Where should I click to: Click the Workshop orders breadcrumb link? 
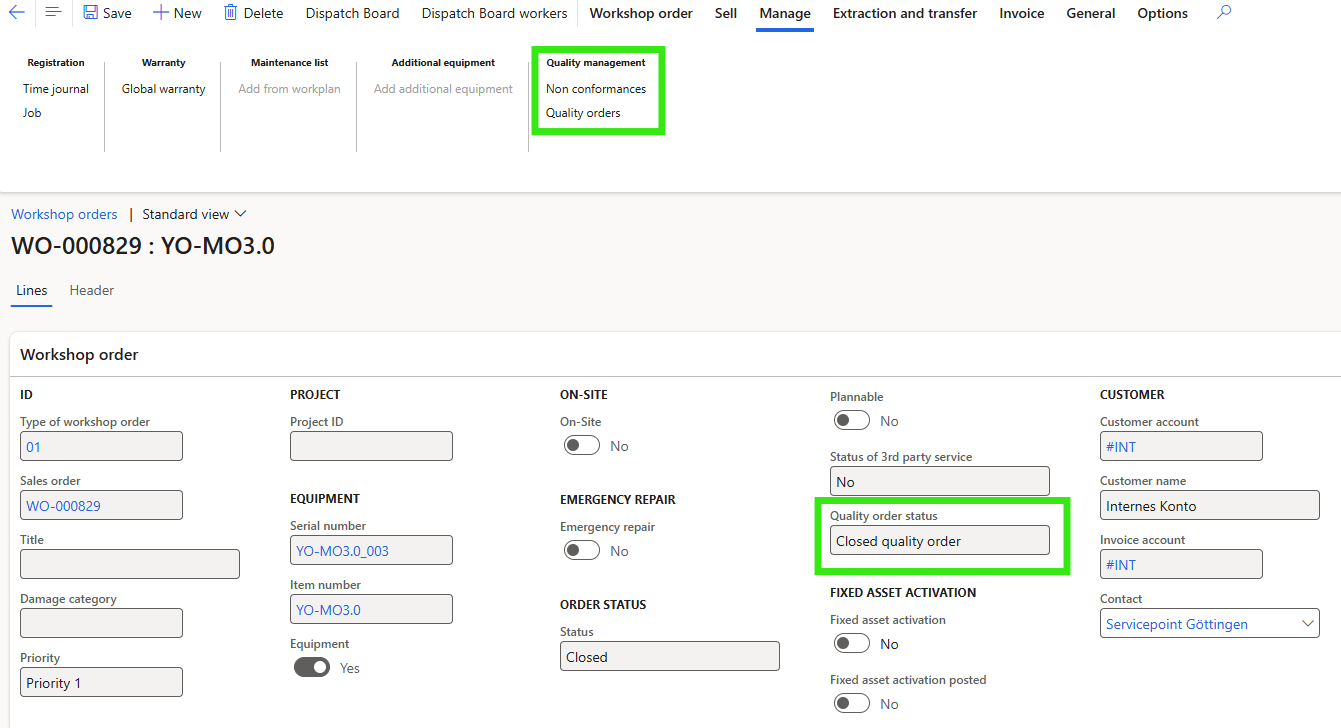[64, 214]
